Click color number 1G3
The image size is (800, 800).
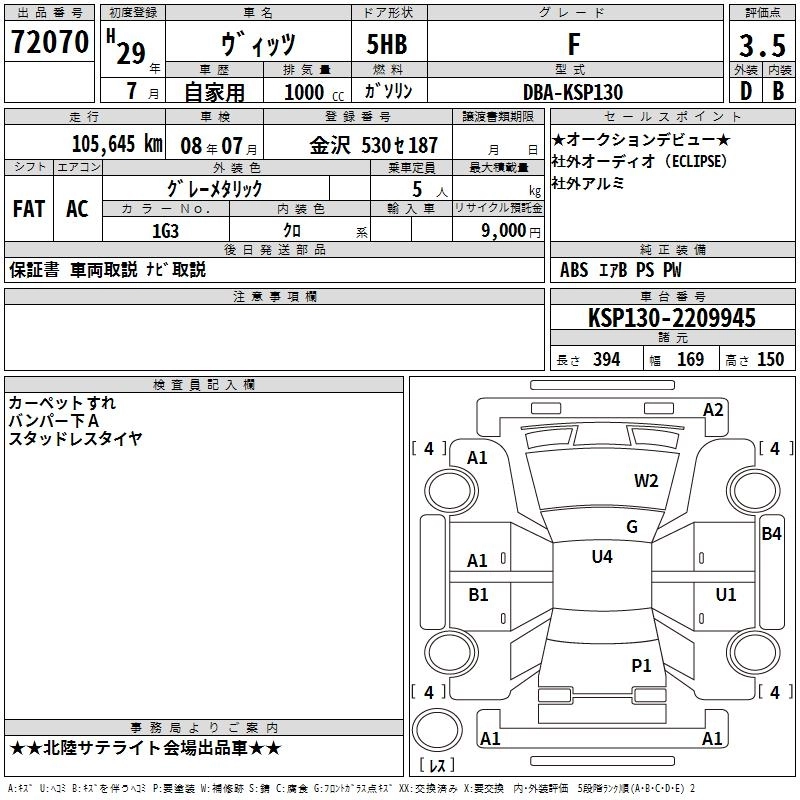coord(165,231)
